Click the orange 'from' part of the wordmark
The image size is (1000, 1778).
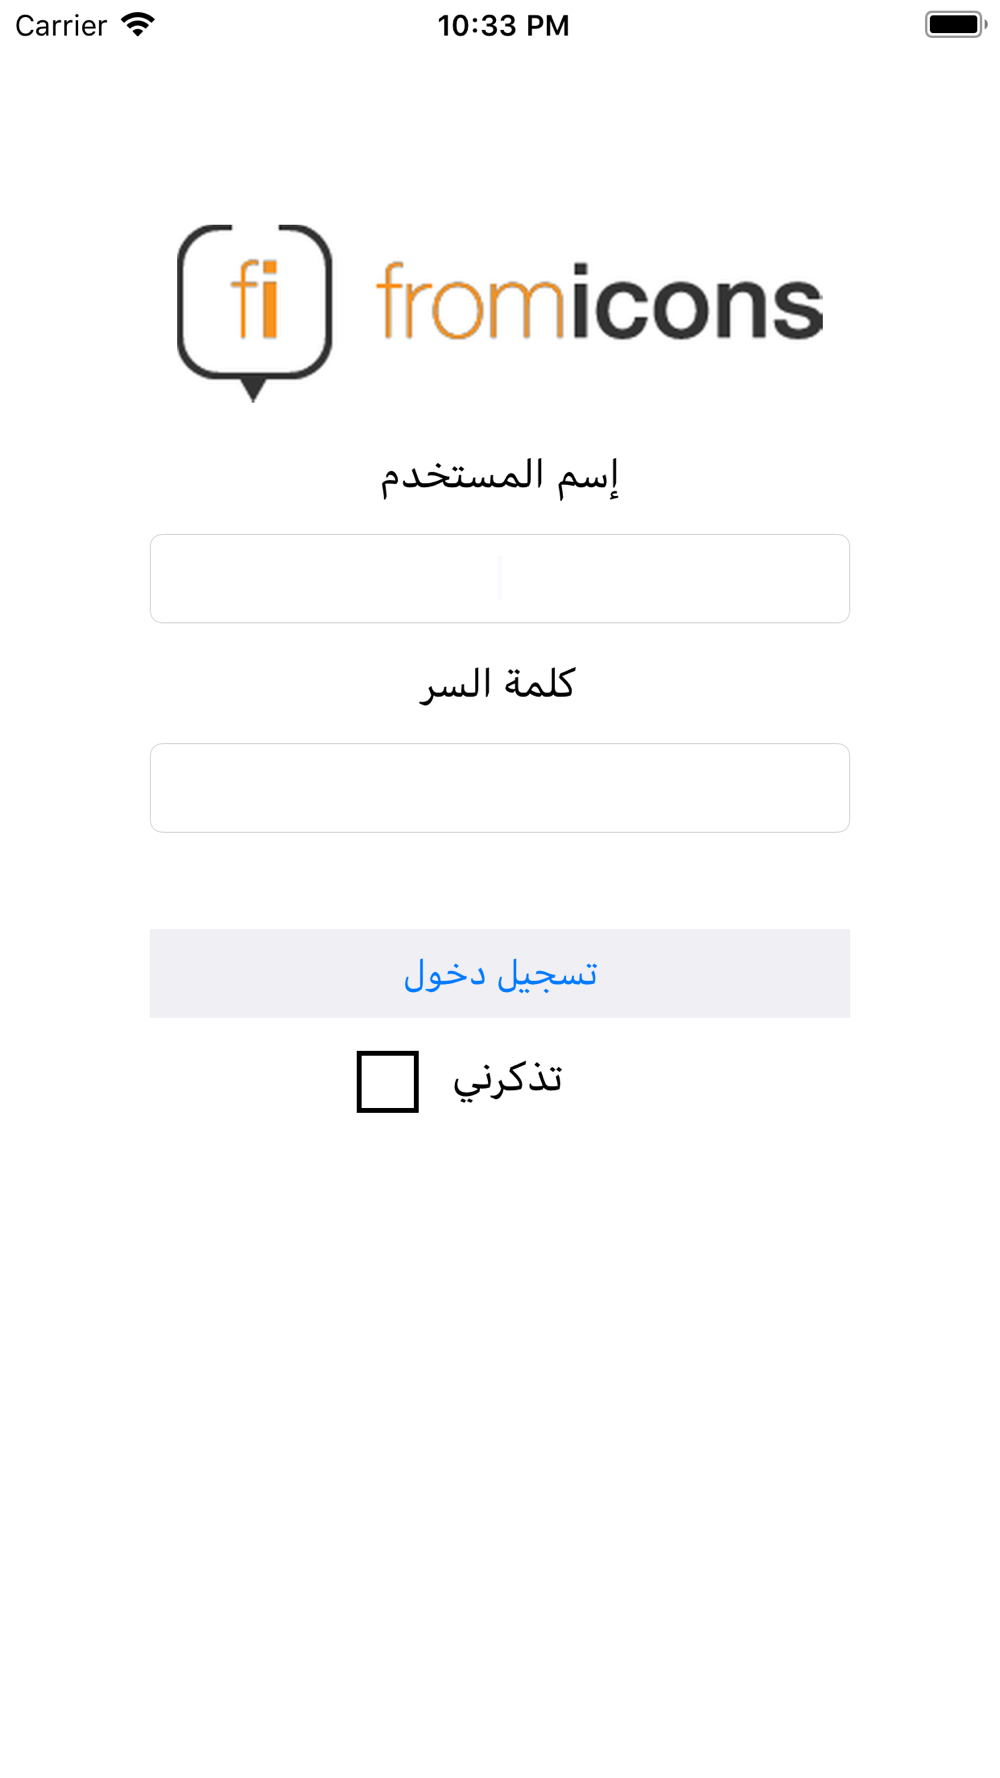pyautogui.click(x=471, y=301)
